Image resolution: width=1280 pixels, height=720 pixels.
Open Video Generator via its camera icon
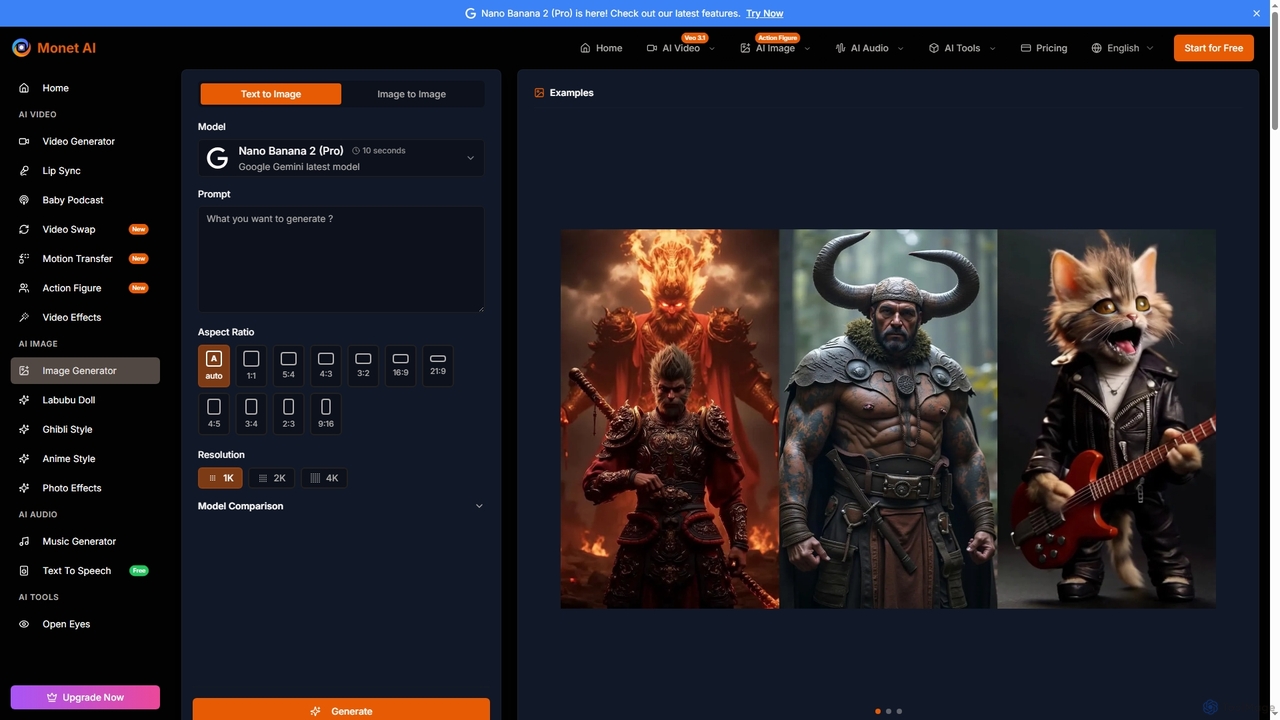24,141
